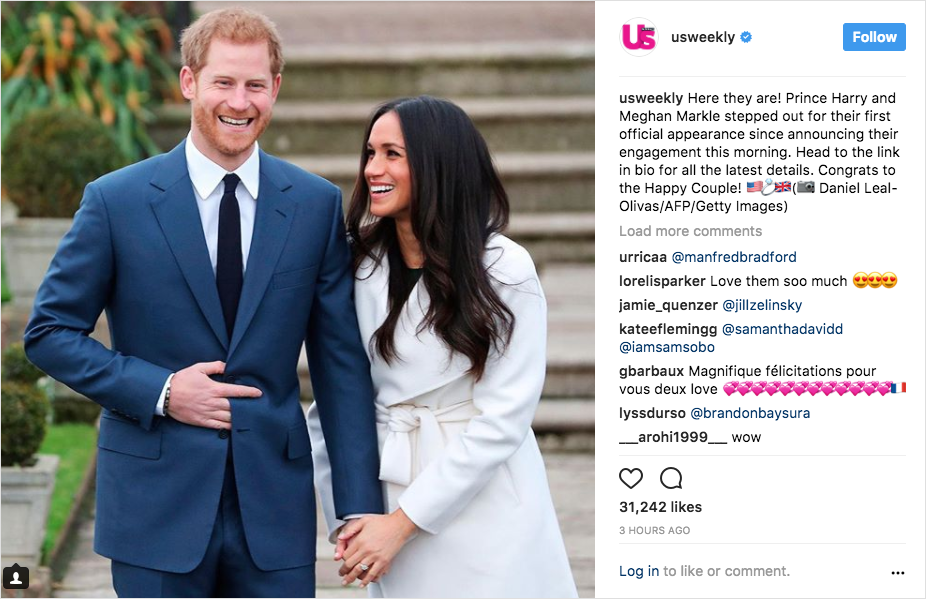Click the Us Weekly profile avatar
926x599 pixels.
pyautogui.click(x=638, y=37)
